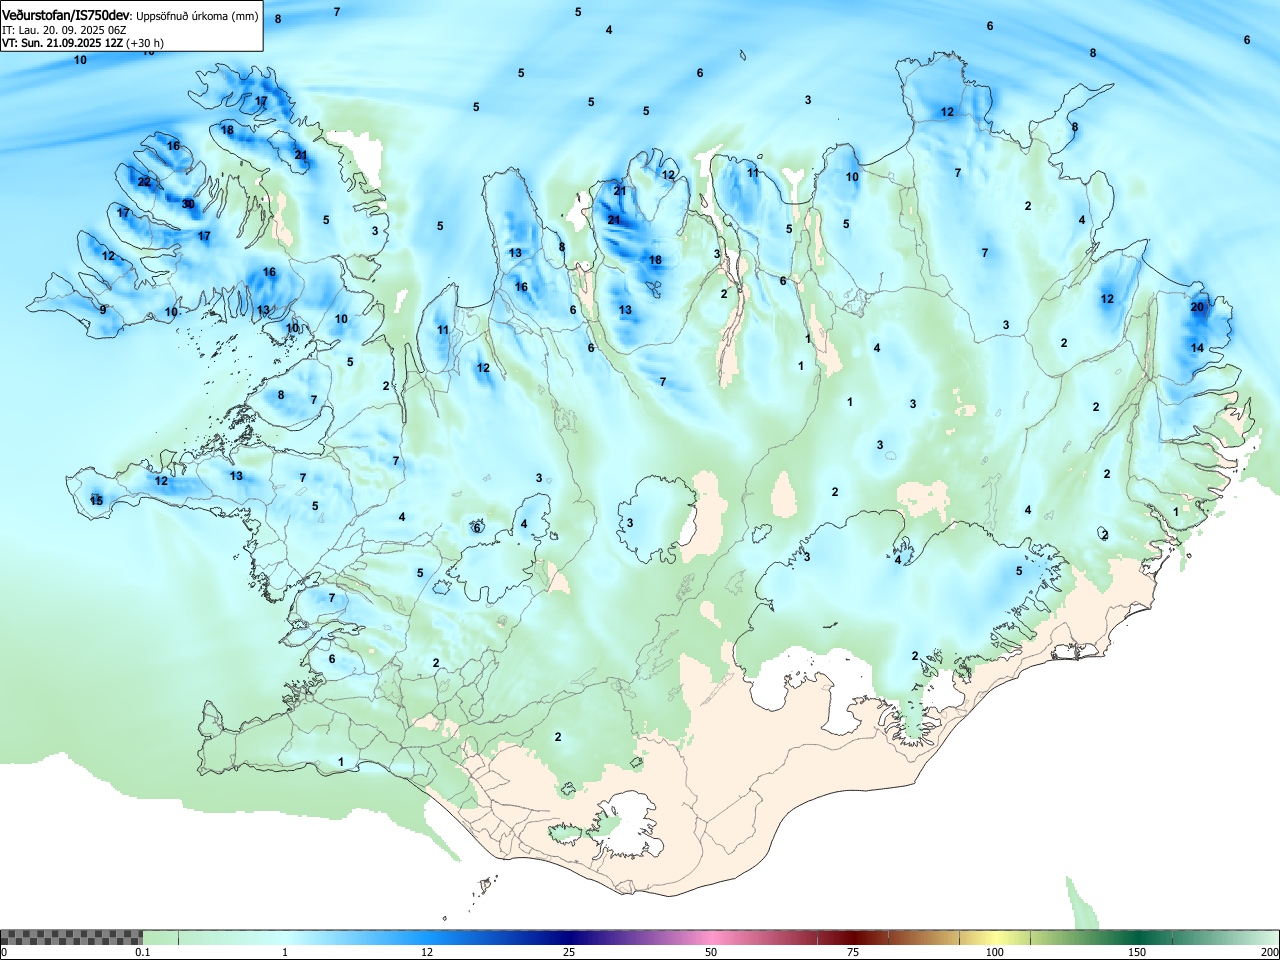Click the "0.1" label on the legend
Viewport: 1280px width, 960px height.
point(143,952)
